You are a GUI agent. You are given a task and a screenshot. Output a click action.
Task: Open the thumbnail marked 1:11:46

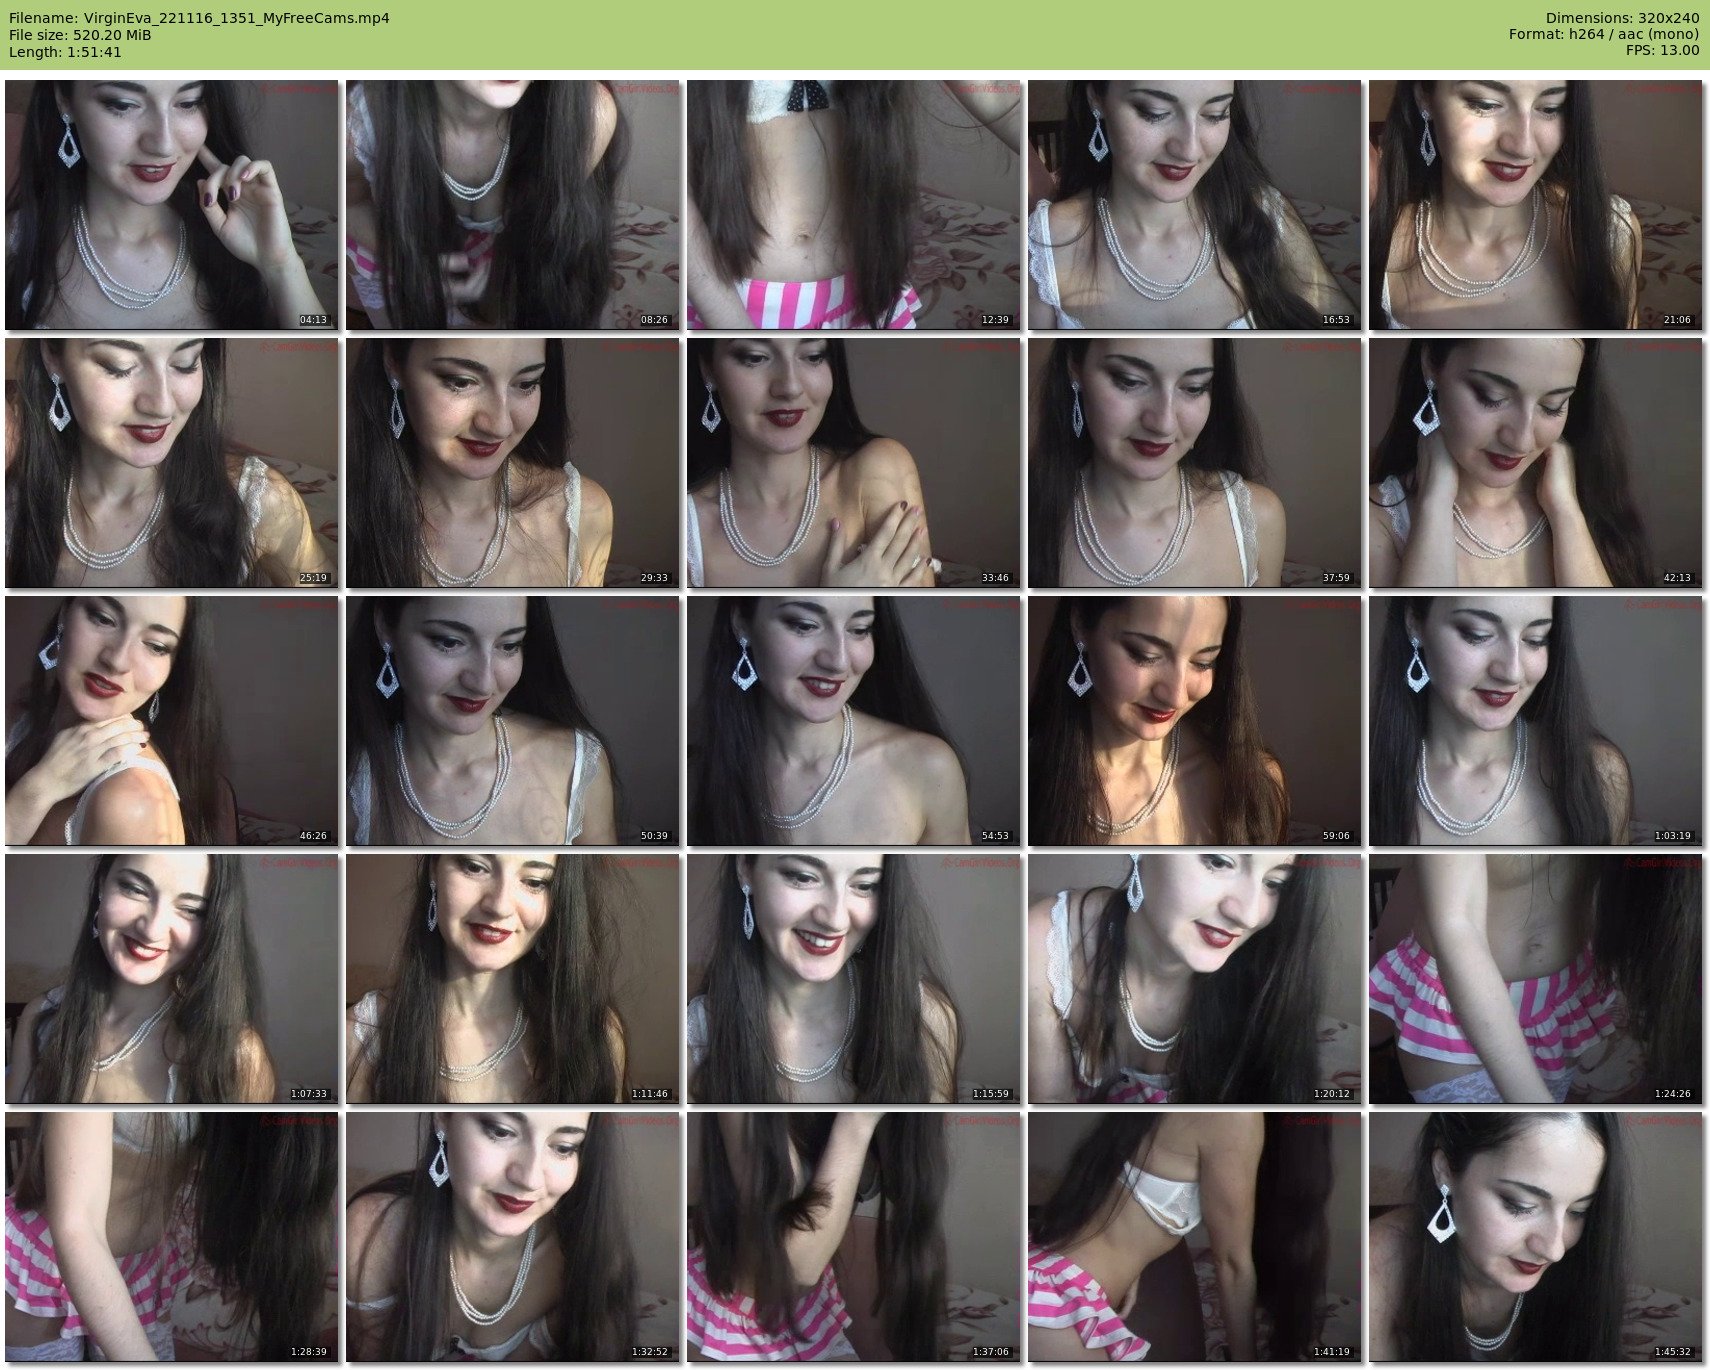(x=512, y=978)
